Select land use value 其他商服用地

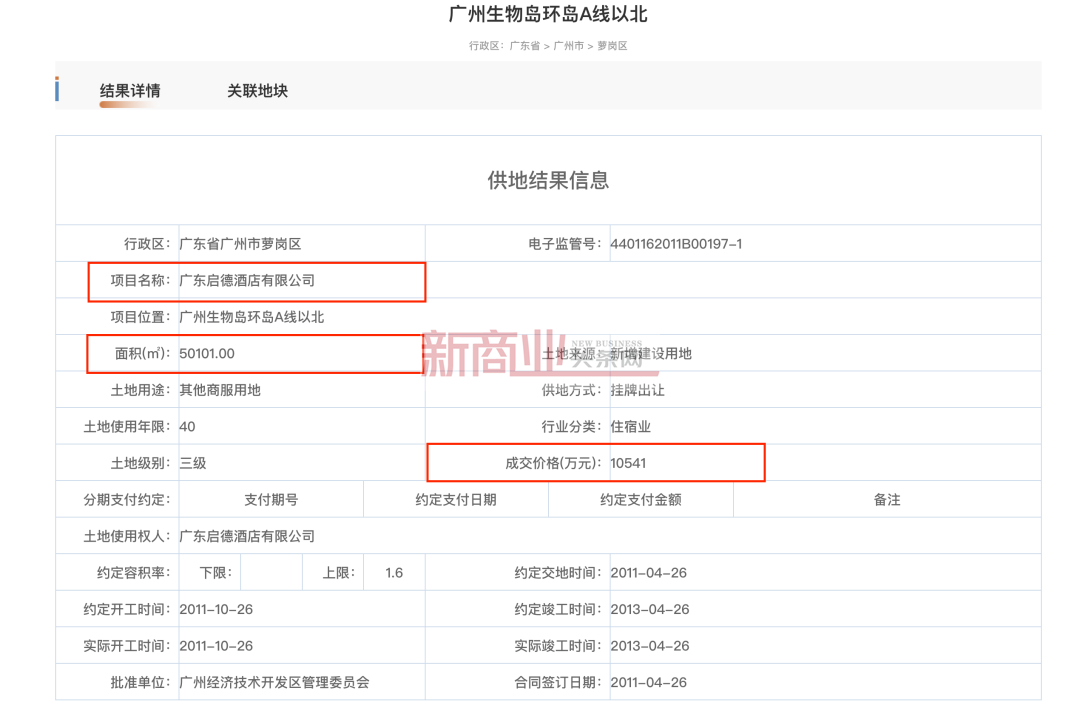(220, 390)
